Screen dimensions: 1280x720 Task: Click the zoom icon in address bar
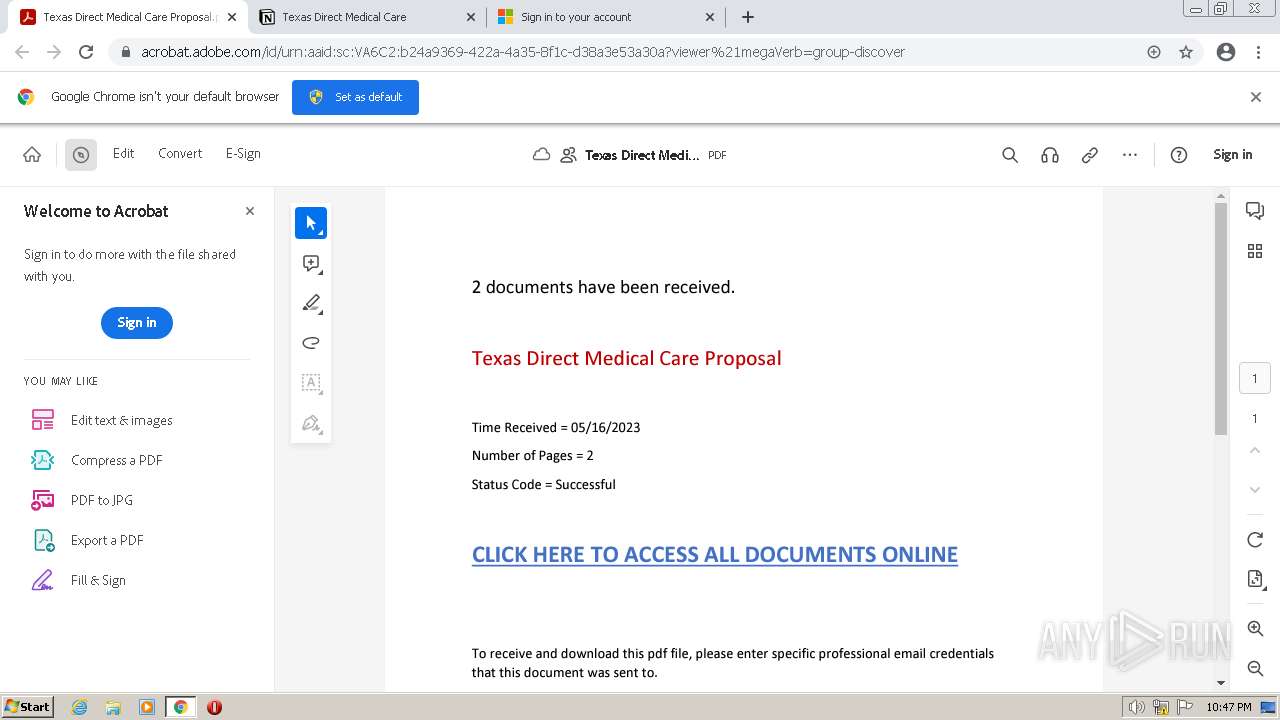[1154, 52]
